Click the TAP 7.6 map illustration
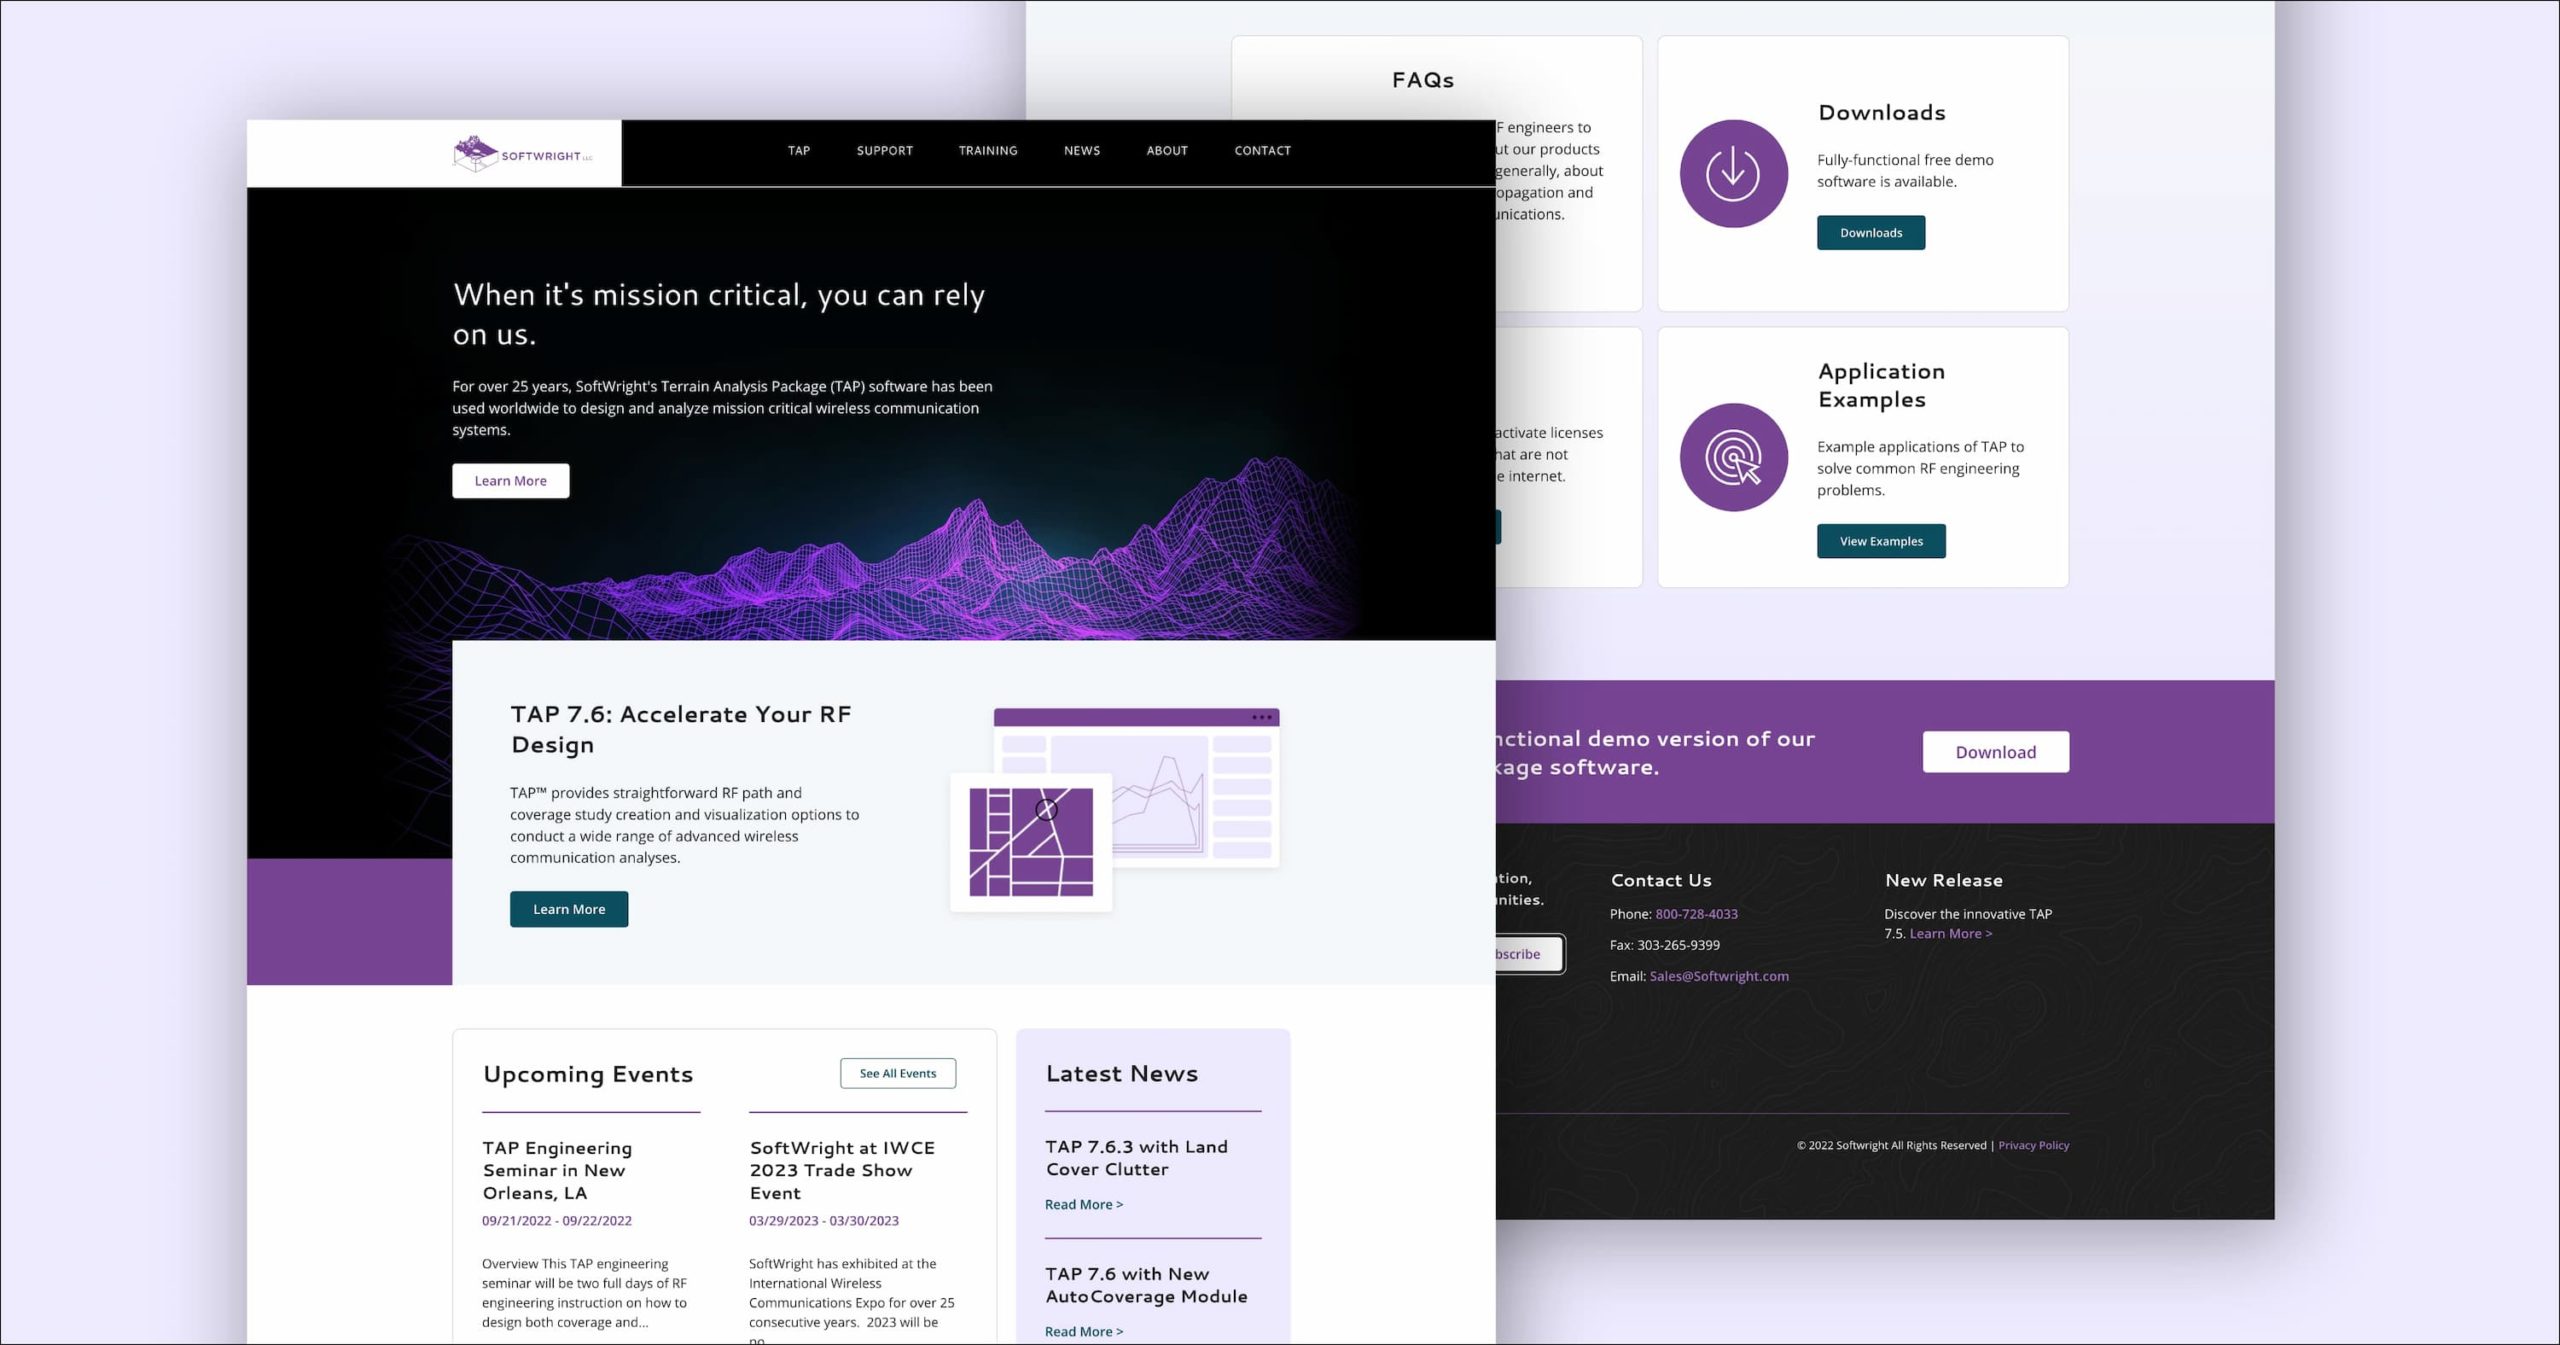This screenshot has height=1345, width=2560. click(1115, 809)
